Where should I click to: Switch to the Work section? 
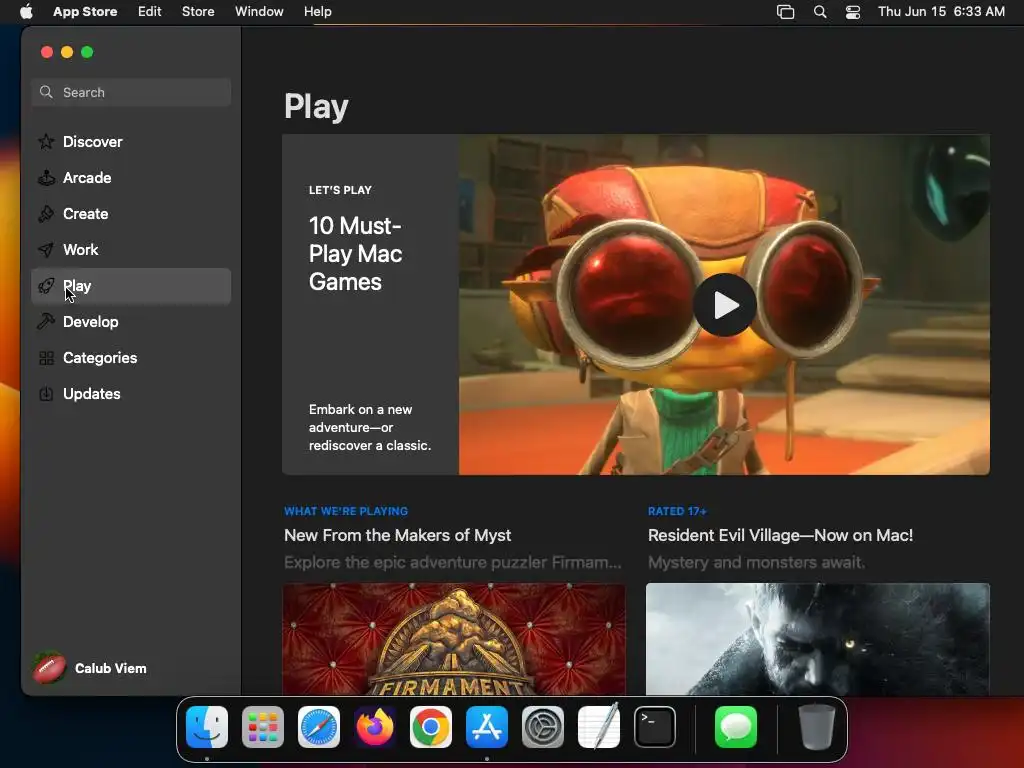coord(131,249)
